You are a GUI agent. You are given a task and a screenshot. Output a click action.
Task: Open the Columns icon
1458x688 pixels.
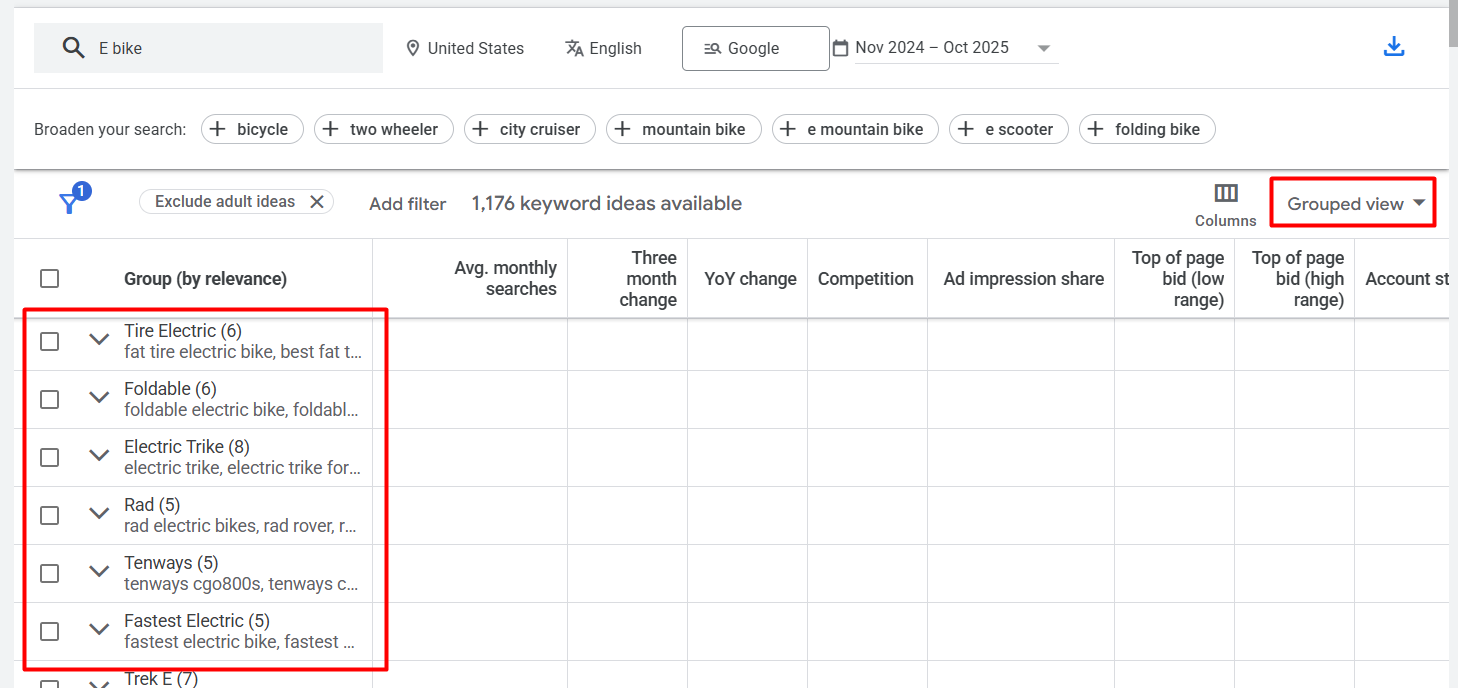[1225, 193]
